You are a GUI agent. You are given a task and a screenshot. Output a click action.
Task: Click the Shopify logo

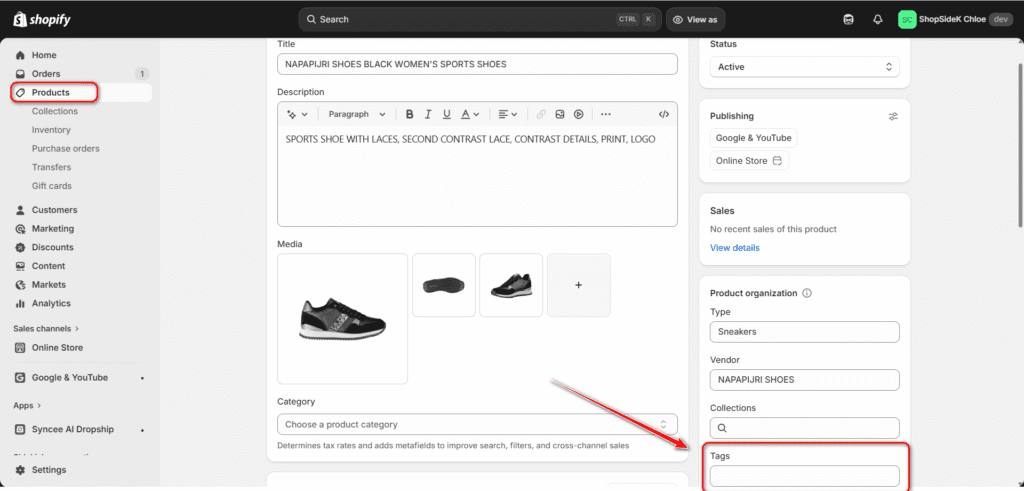pos(42,20)
